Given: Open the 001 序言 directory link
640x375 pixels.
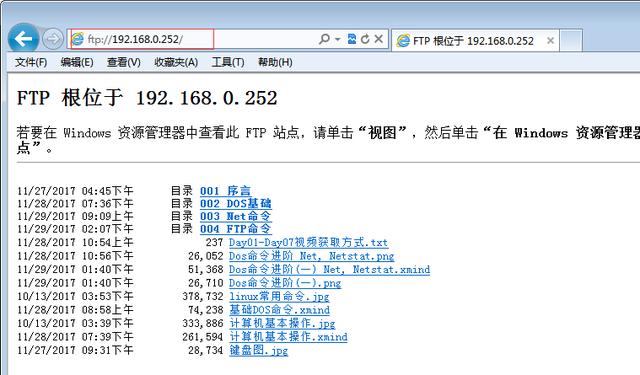Looking at the screenshot, I should (225, 191).
